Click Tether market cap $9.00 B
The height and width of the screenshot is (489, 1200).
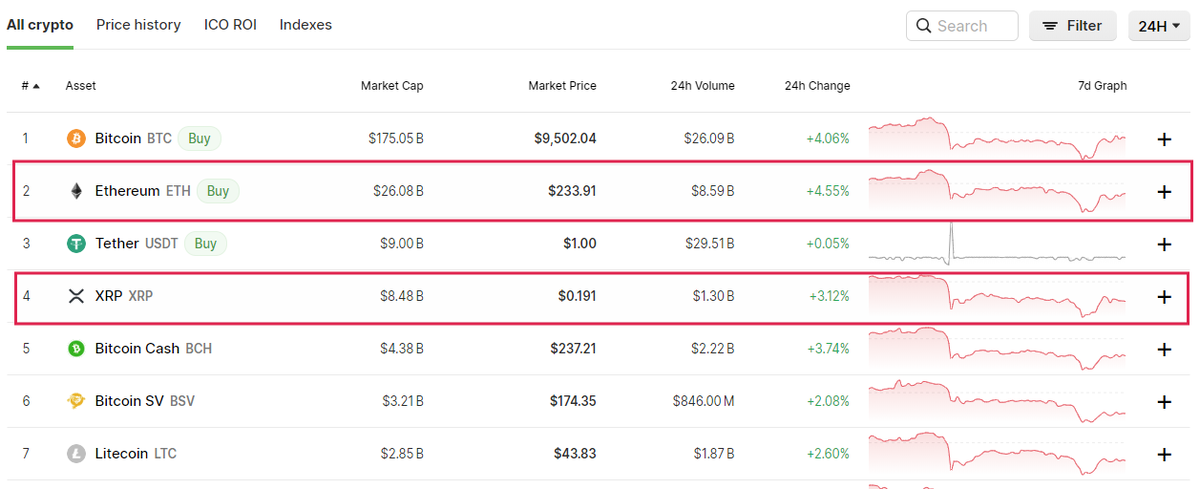[x=402, y=243]
